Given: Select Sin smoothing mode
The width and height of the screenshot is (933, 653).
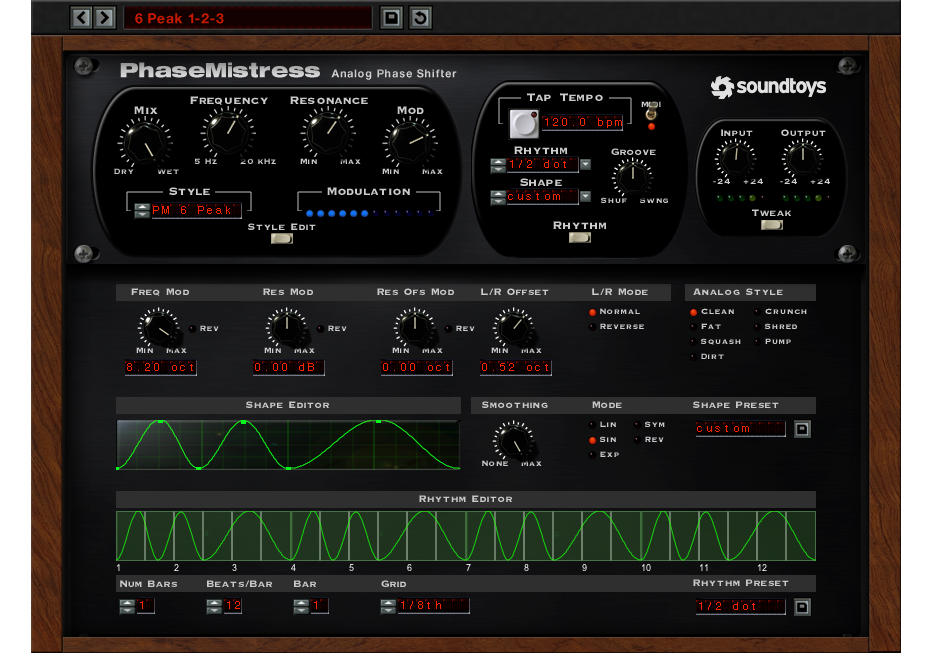Looking at the screenshot, I should [593, 440].
